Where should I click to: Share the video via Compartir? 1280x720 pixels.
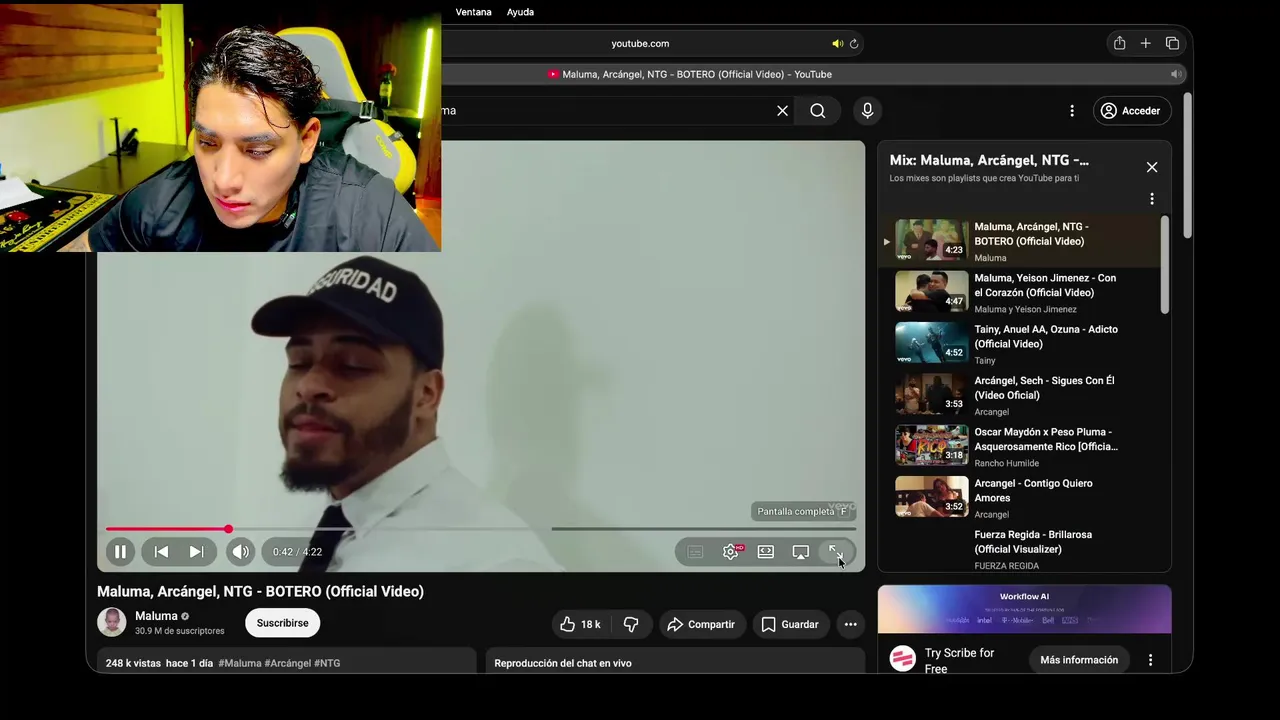click(x=702, y=624)
